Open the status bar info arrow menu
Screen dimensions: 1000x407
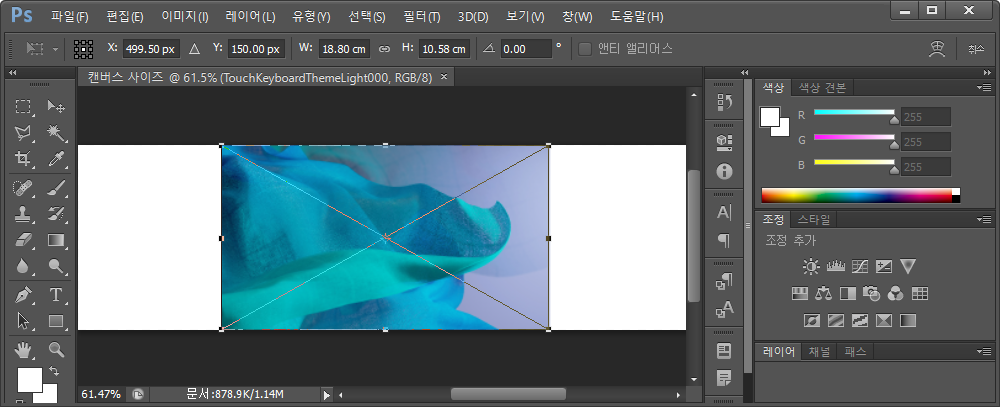[x=327, y=395]
